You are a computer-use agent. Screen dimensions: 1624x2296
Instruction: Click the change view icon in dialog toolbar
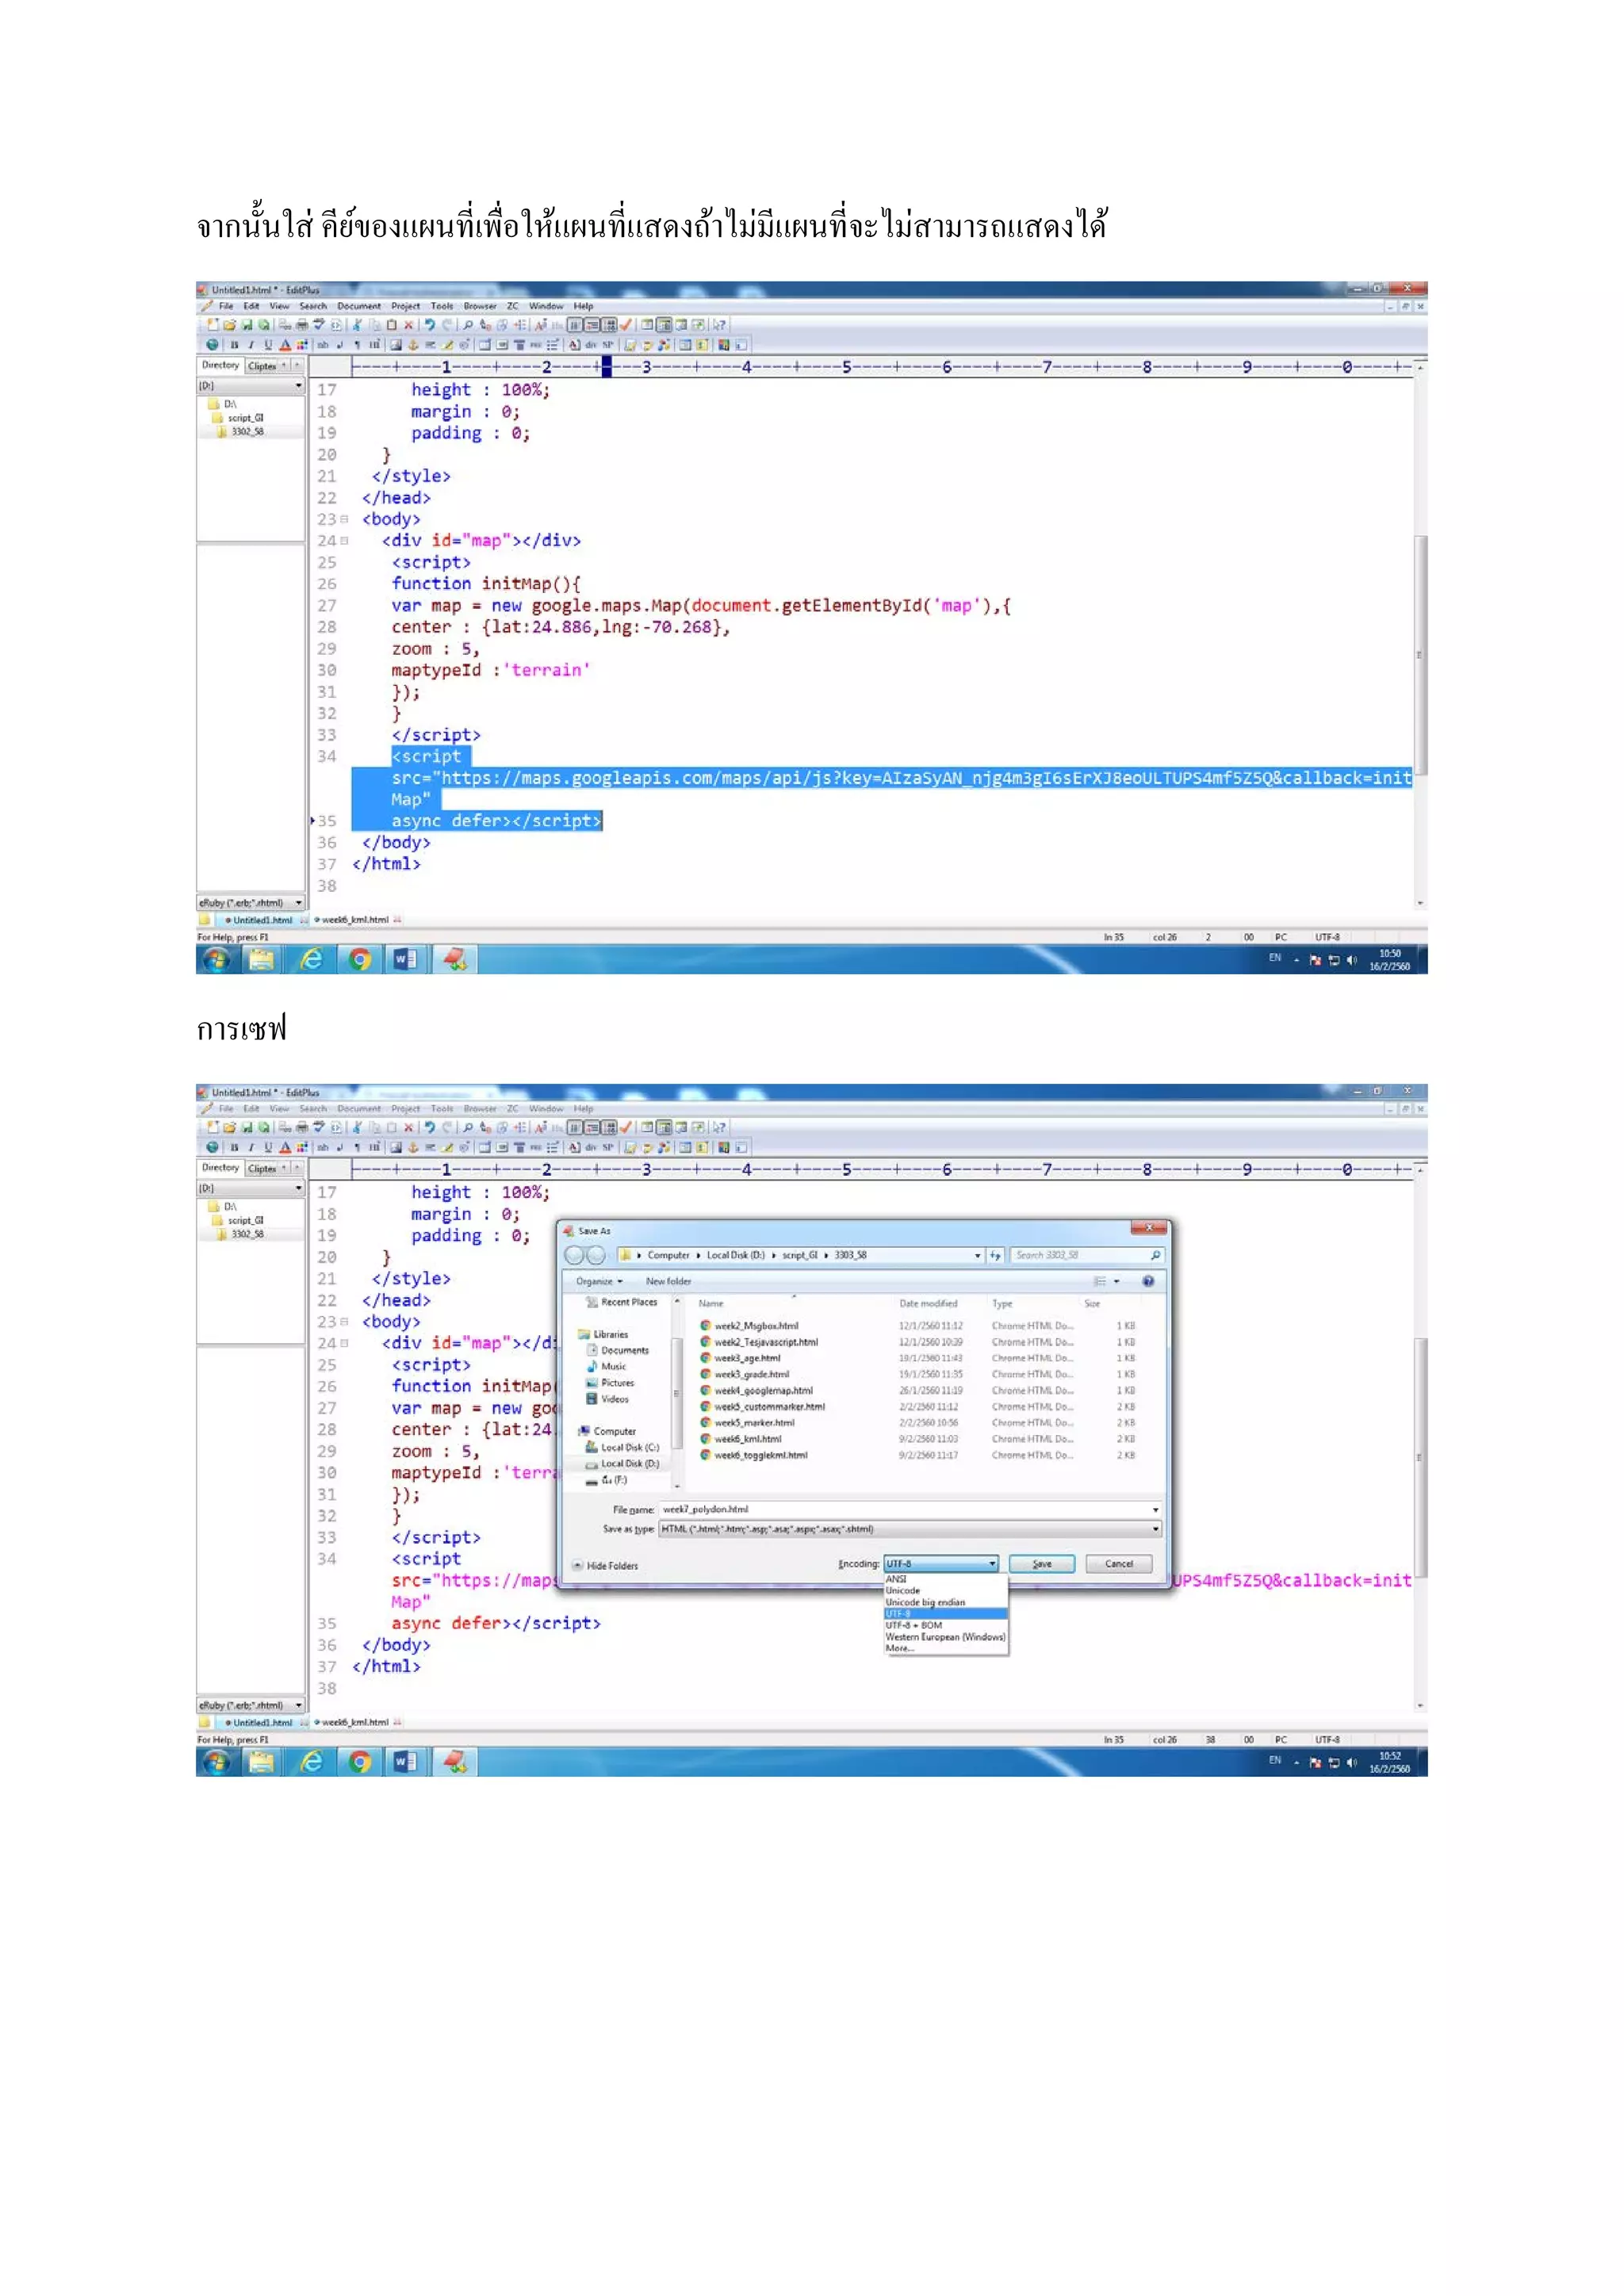tap(1100, 1281)
